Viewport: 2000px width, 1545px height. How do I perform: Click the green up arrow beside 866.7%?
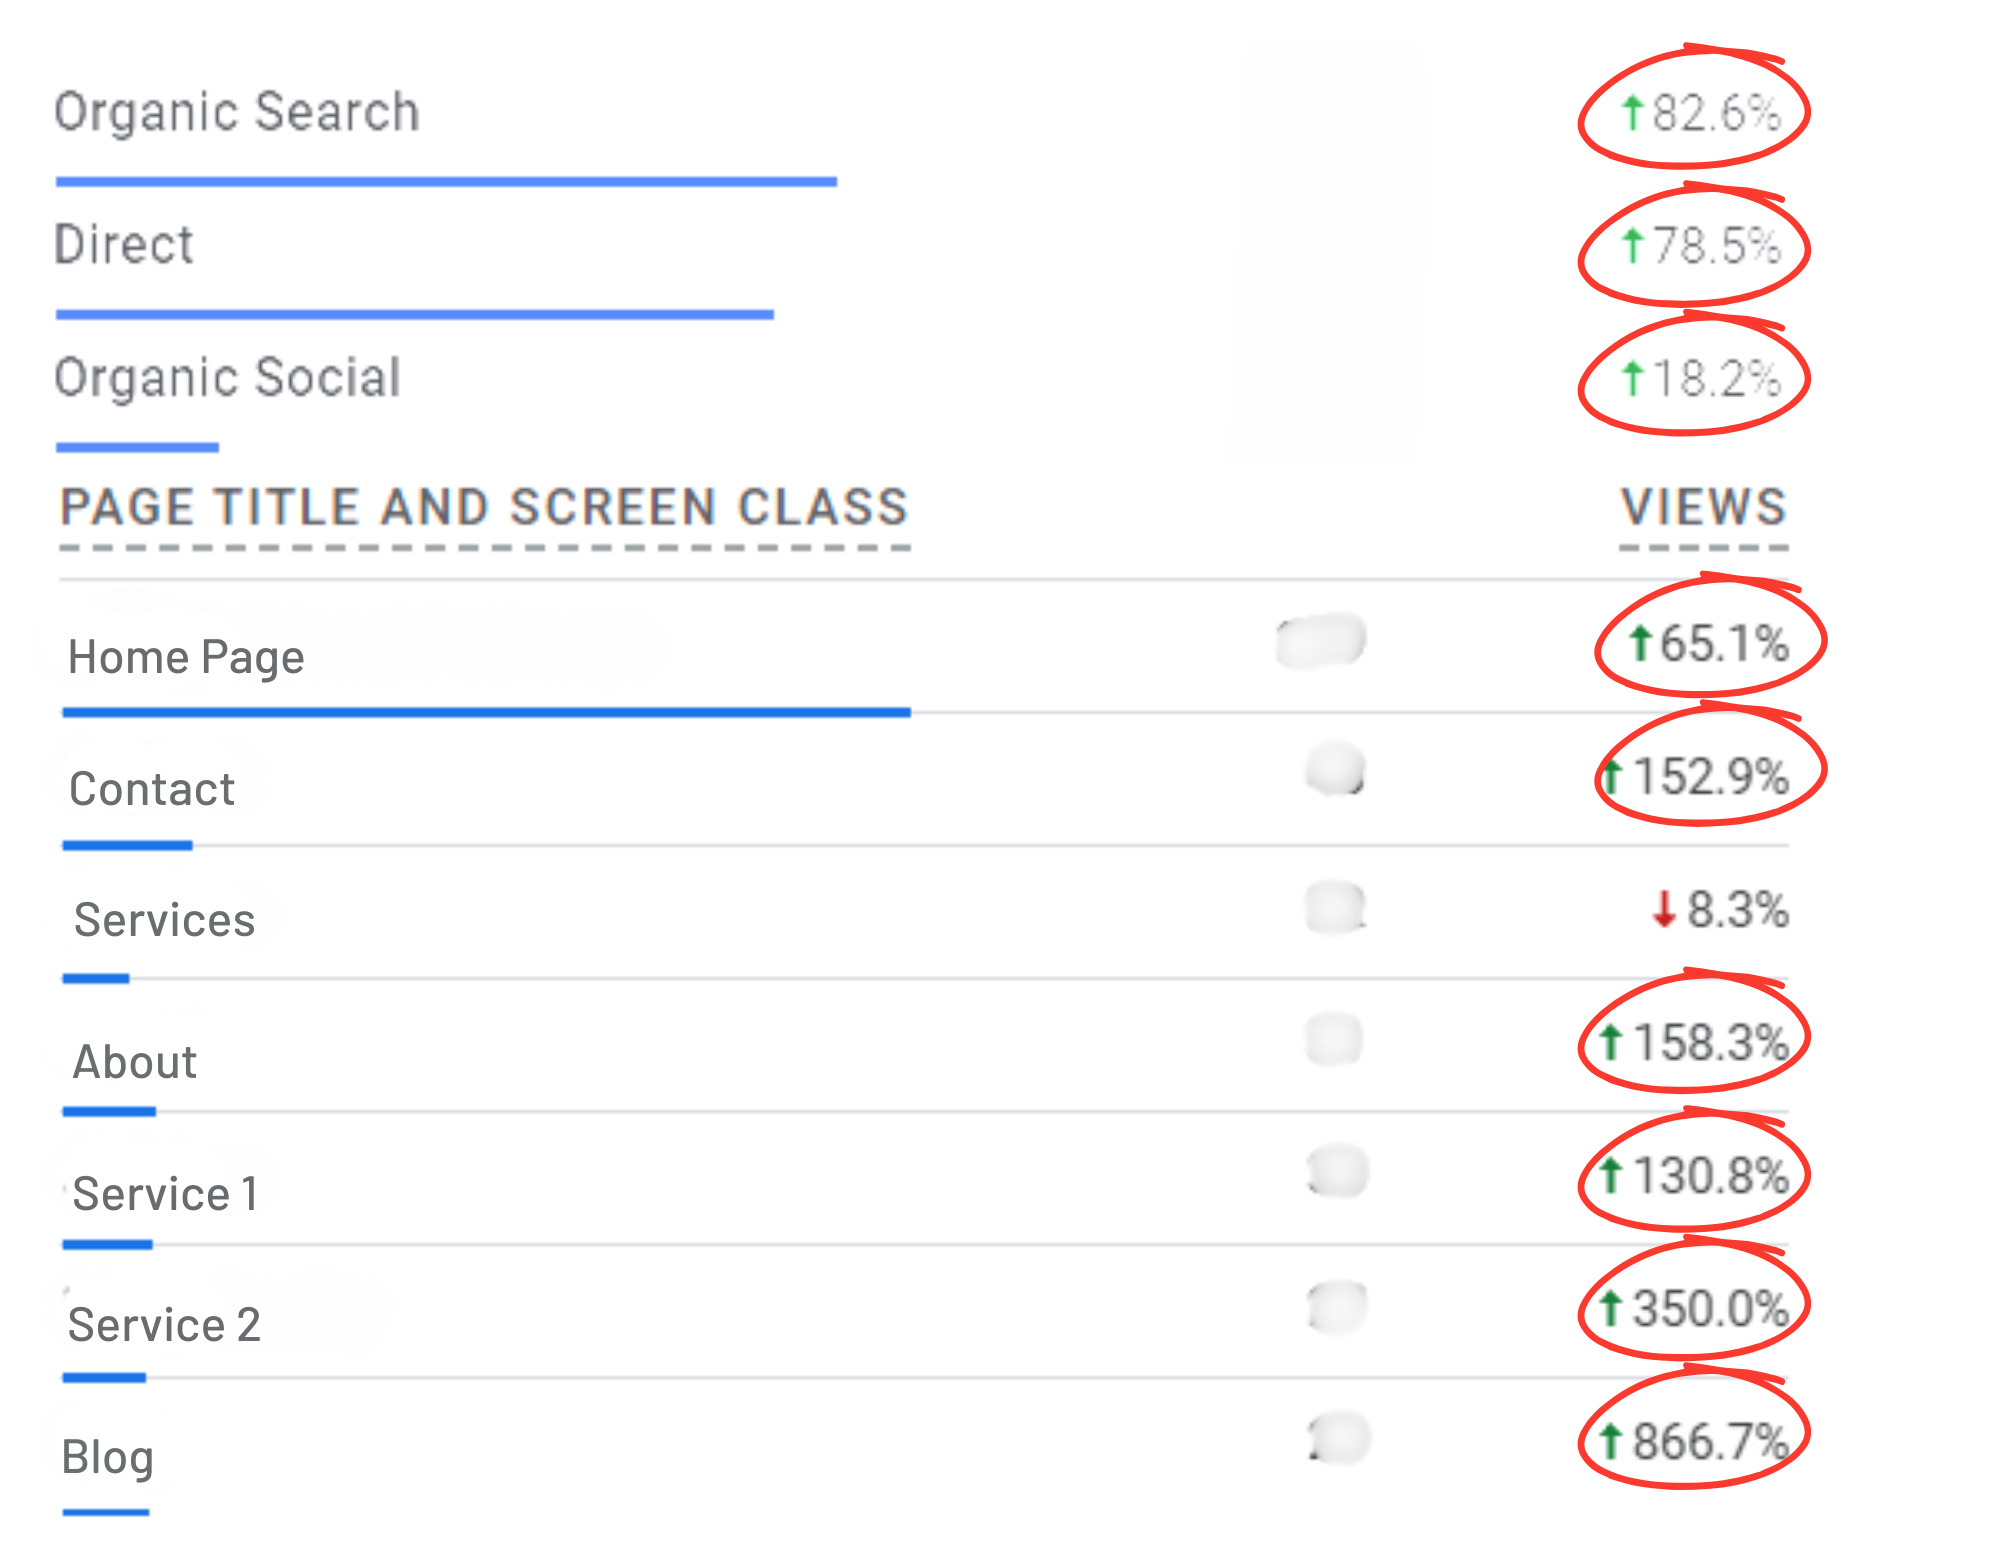pyautogui.click(x=1610, y=1441)
